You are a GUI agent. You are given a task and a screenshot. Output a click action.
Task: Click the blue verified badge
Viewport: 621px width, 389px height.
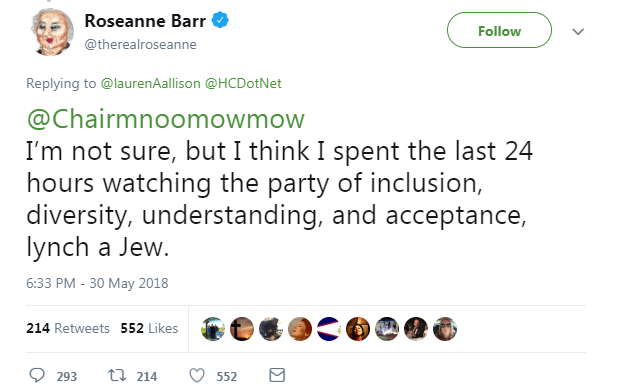[x=220, y=20]
